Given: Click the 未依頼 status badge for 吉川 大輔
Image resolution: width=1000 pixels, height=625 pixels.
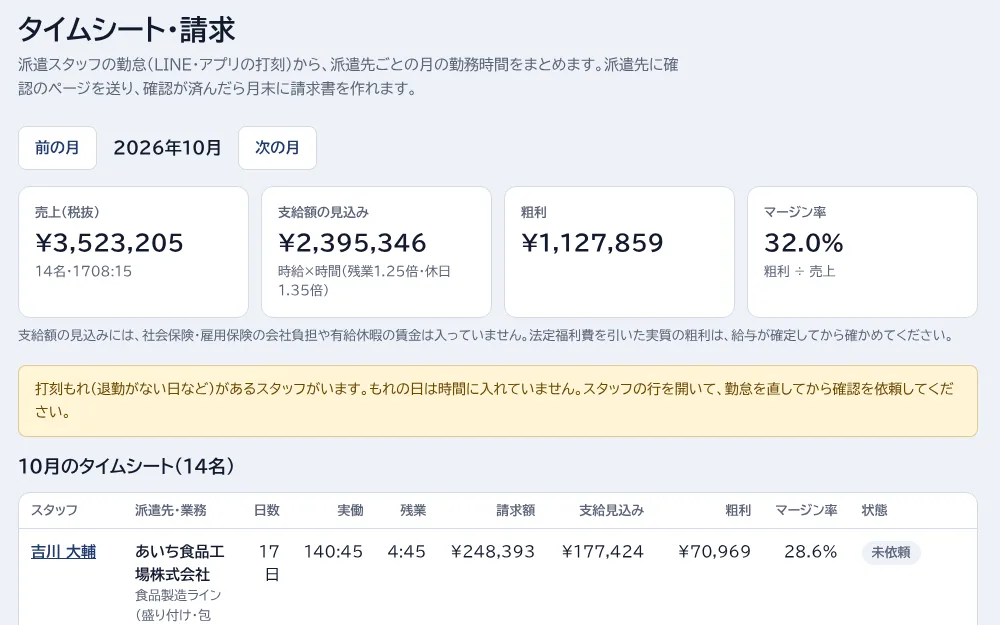Looking at the screenshot, I should click(x=891, y=552).
